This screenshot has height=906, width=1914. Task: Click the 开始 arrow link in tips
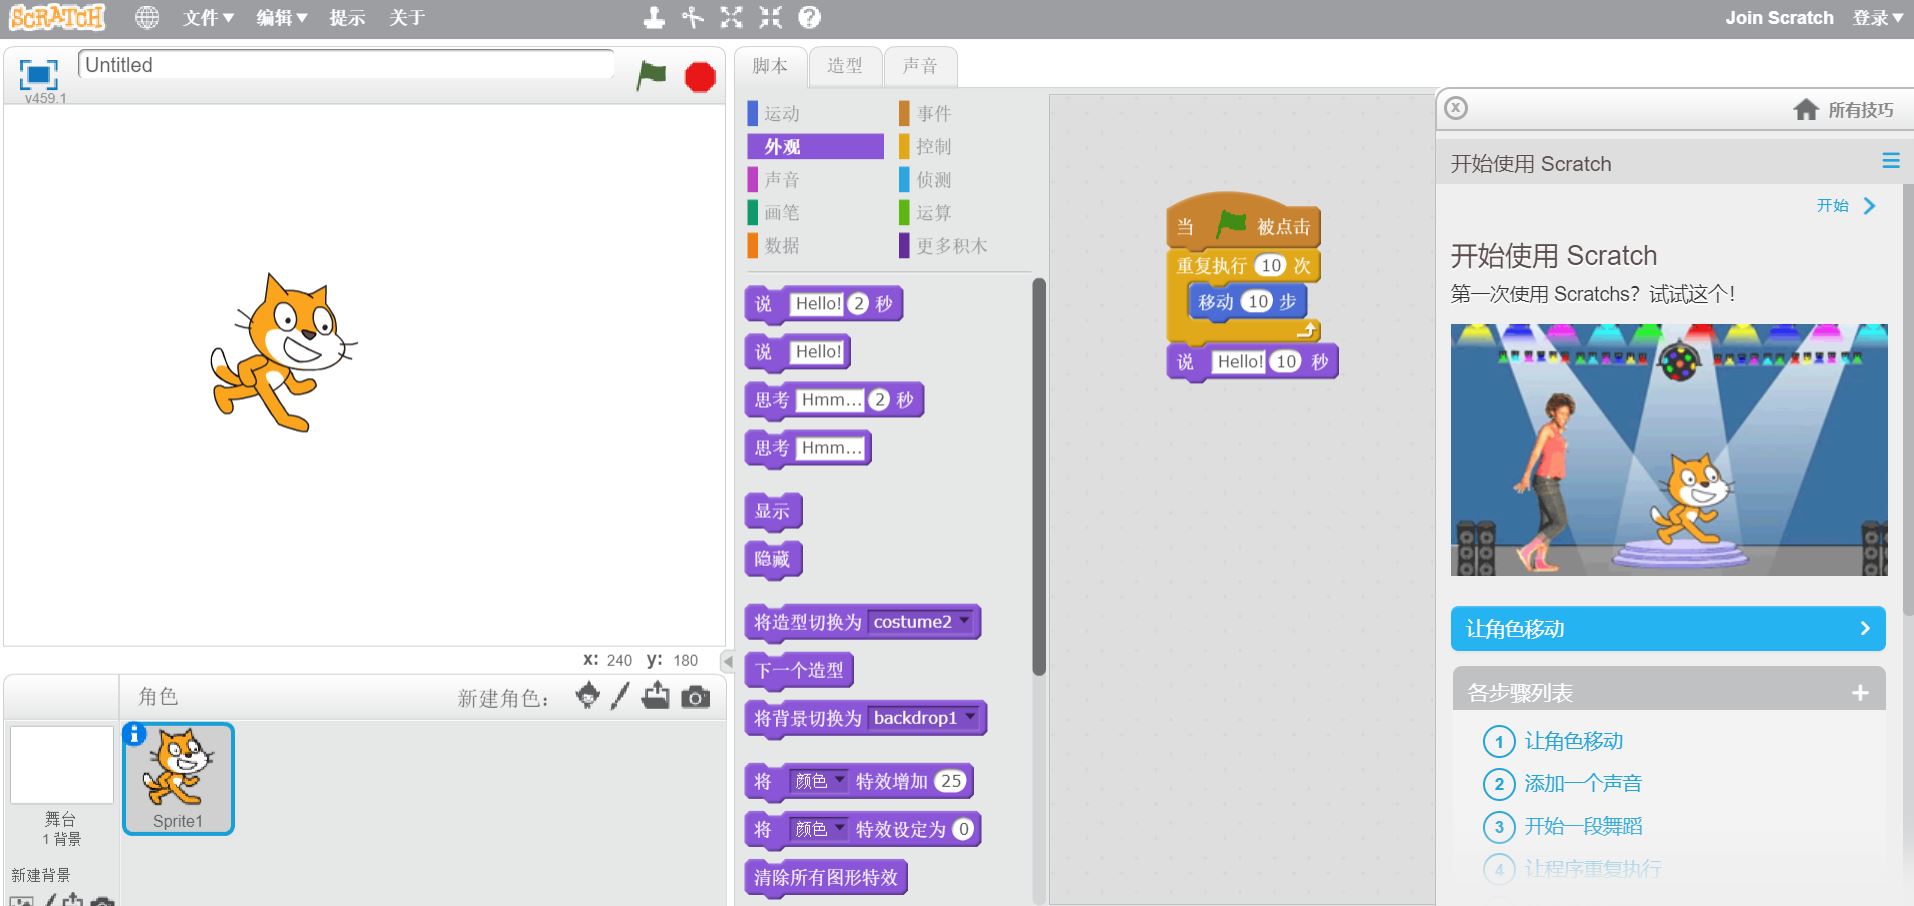click(x=1846, y=206)
